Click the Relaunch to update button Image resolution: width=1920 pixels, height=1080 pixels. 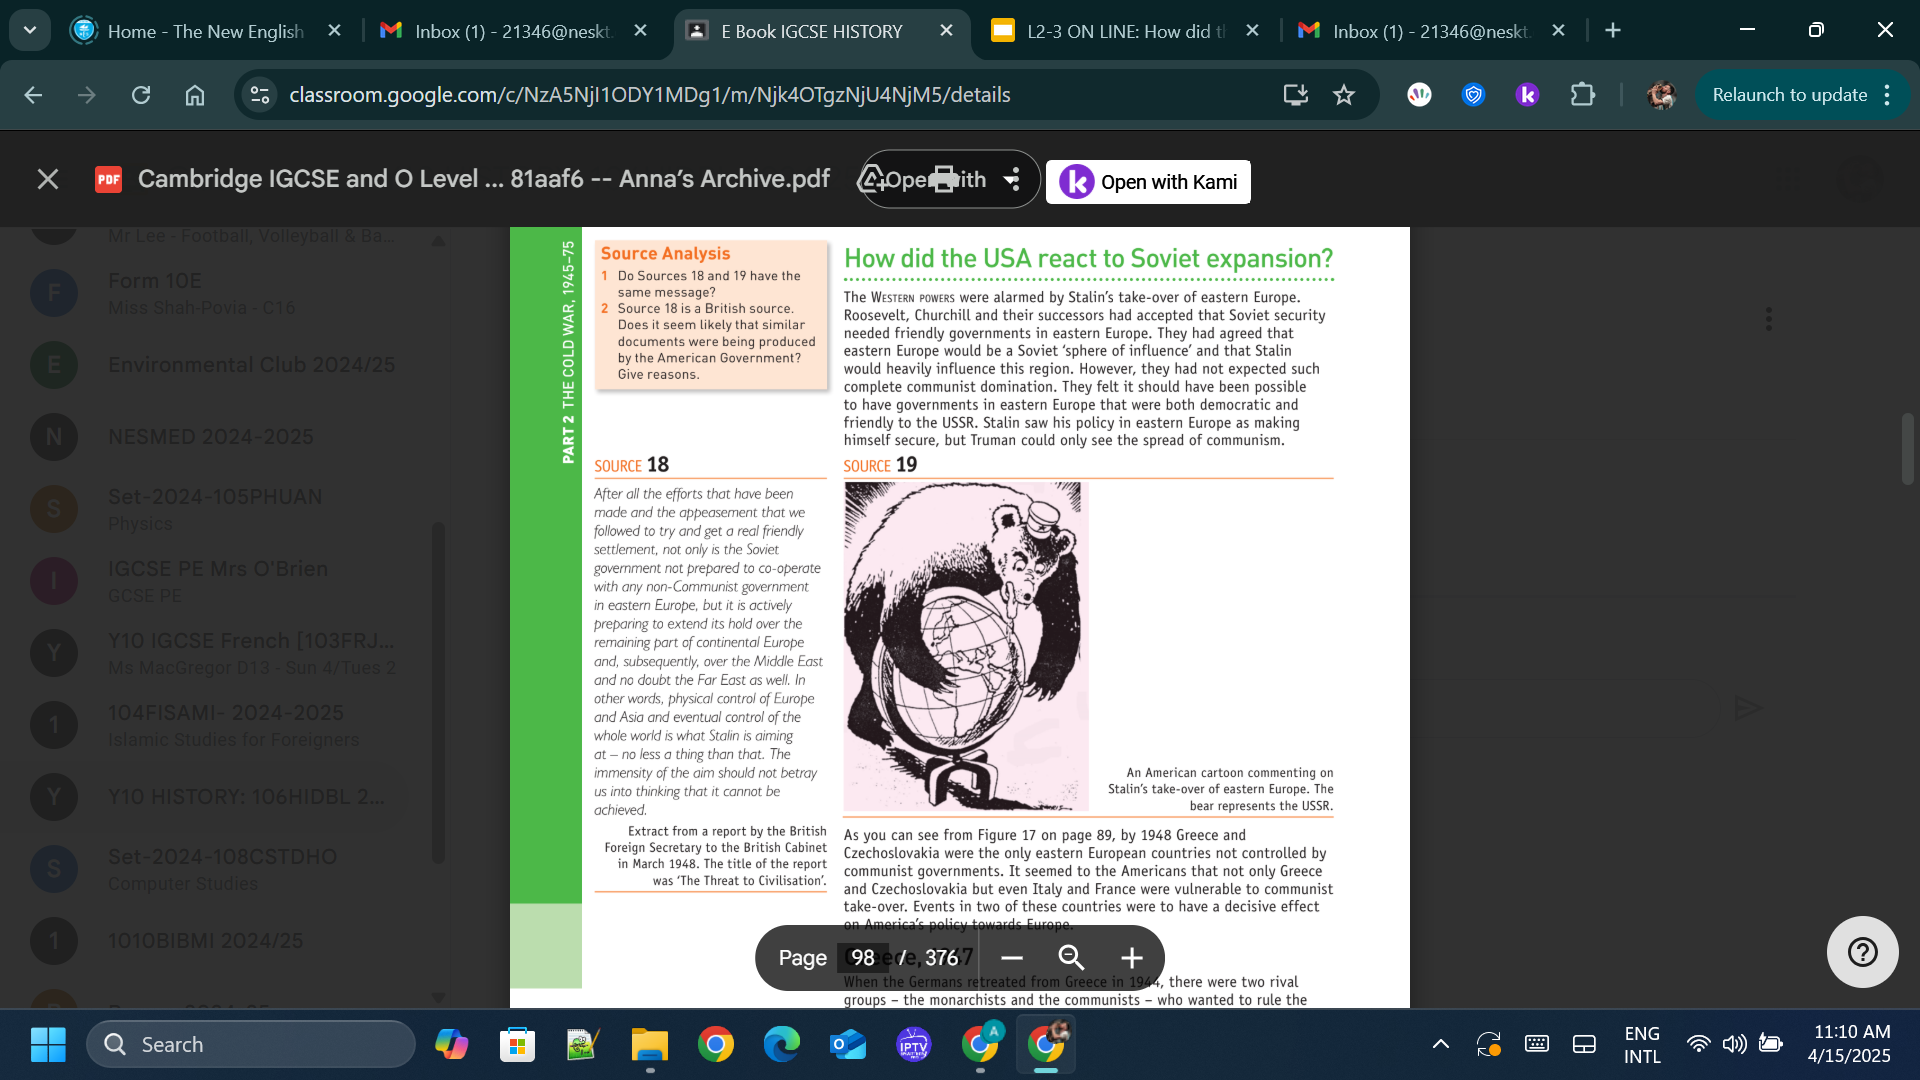pyautogui.click(x=1789, y=95)
